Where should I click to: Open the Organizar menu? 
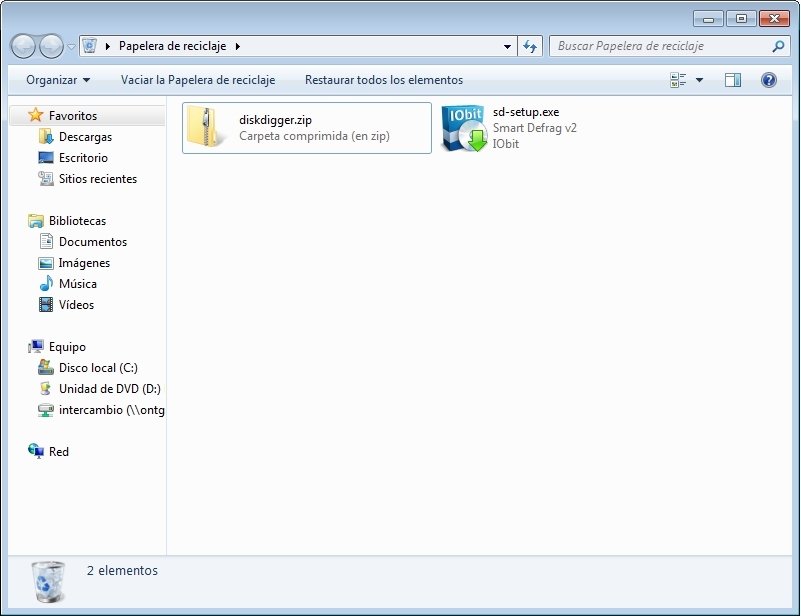(58, 80)
